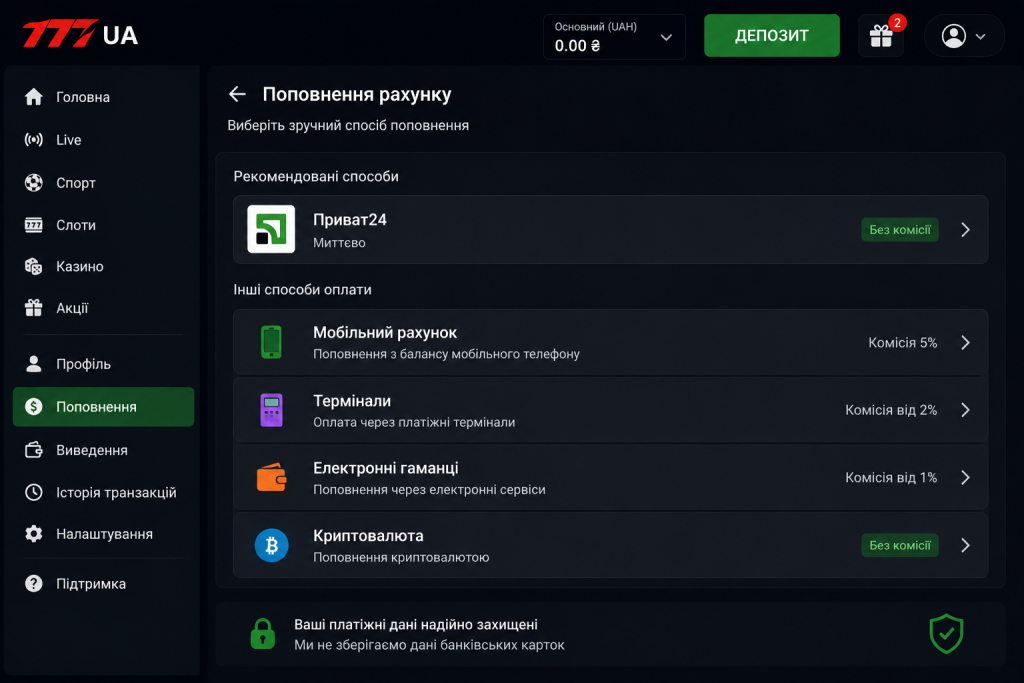Open Підтримка in the sidebar
Viewport: 1024px width, 683px height.
point(91,584)
